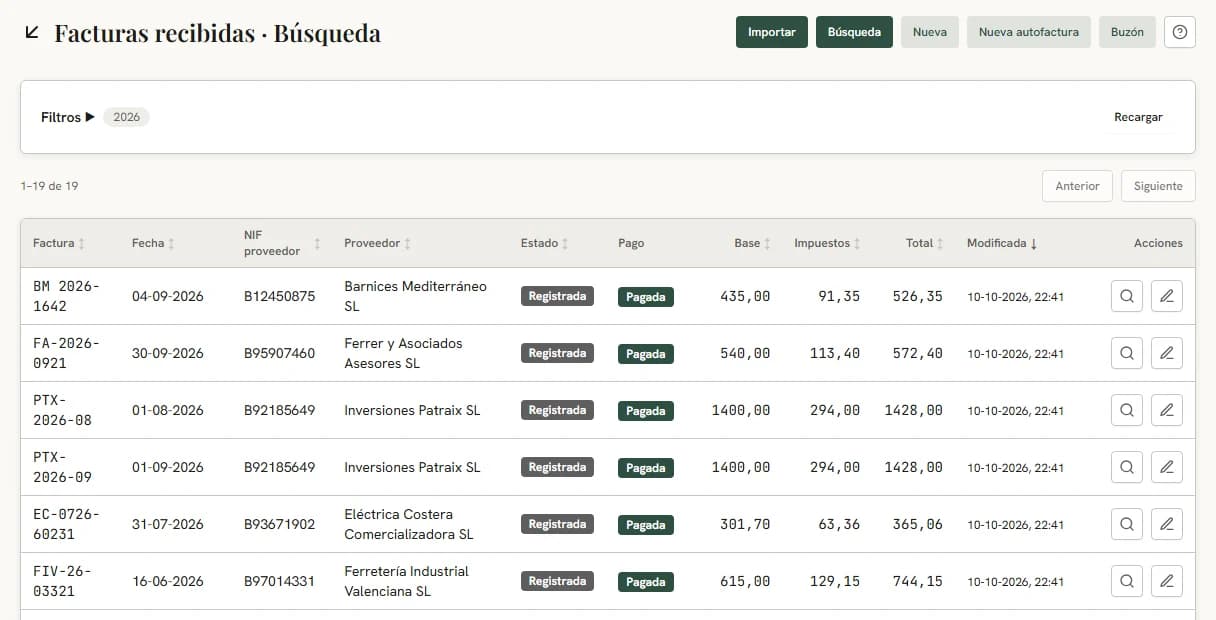Click date 04-09-2026
This screenshot has width=1216, height=620.
coord(168,296)
